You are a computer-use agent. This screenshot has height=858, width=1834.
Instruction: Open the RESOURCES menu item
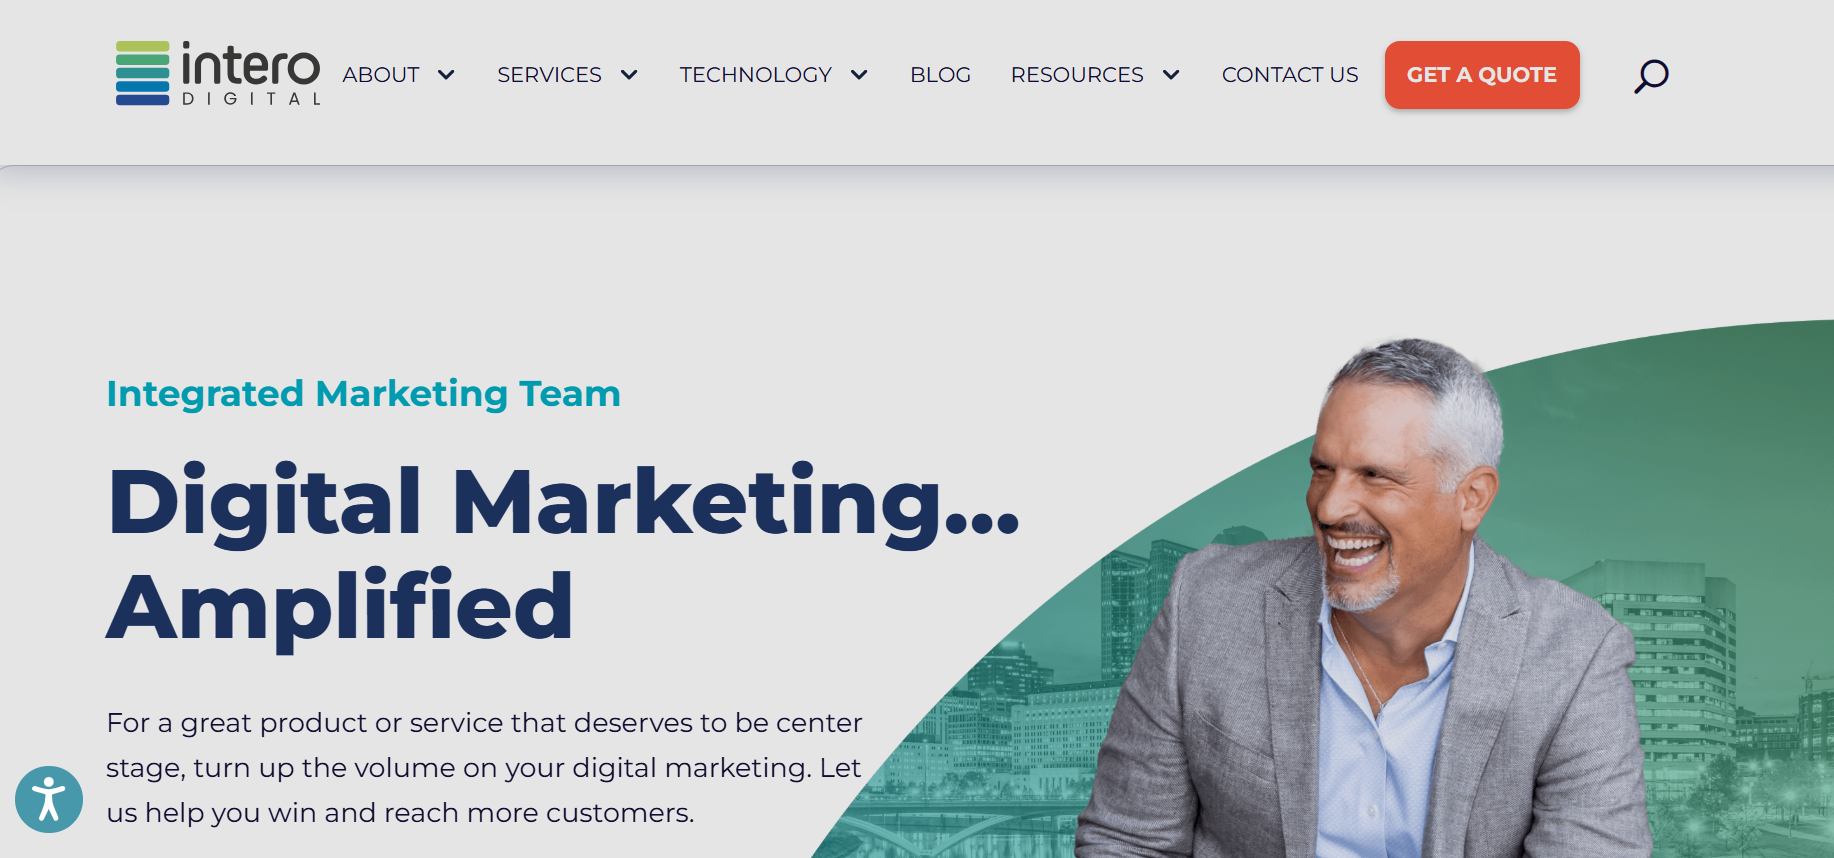(1077, 75)
